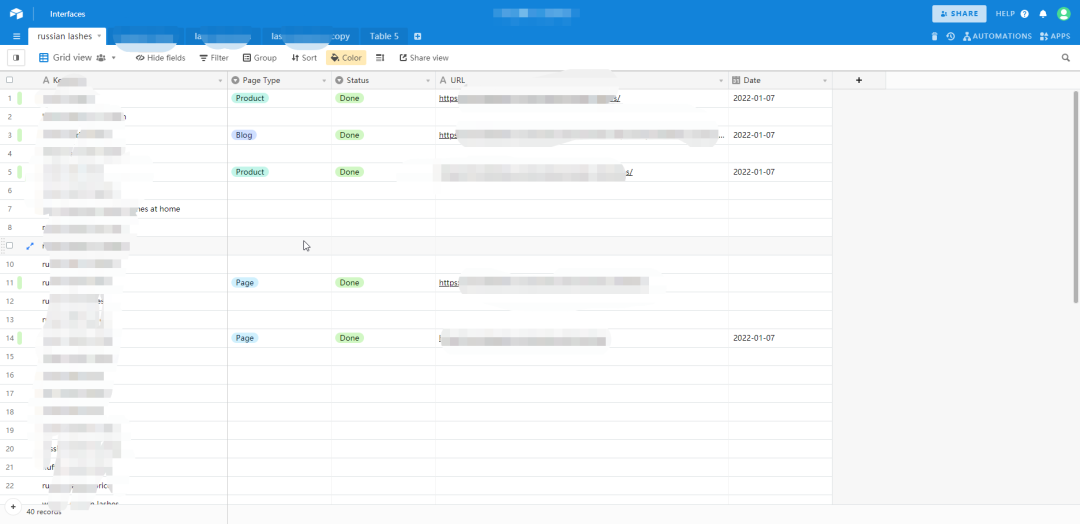This screenshot has height=524, width=1080.
Task: Open the Page Type field dropdown
Action: [324, 81]
